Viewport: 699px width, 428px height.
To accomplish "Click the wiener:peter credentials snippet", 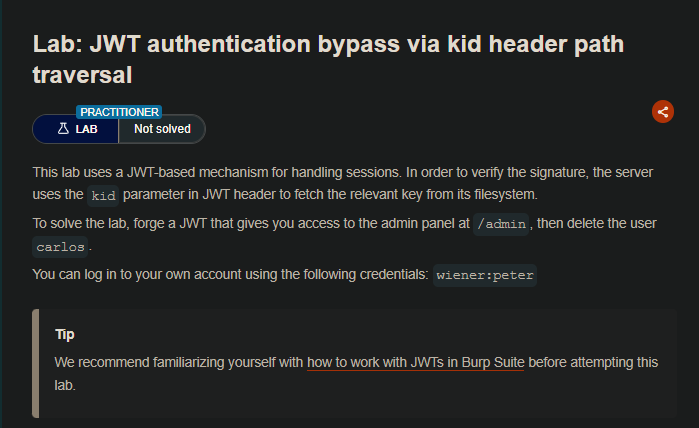I will click(486, 275).
